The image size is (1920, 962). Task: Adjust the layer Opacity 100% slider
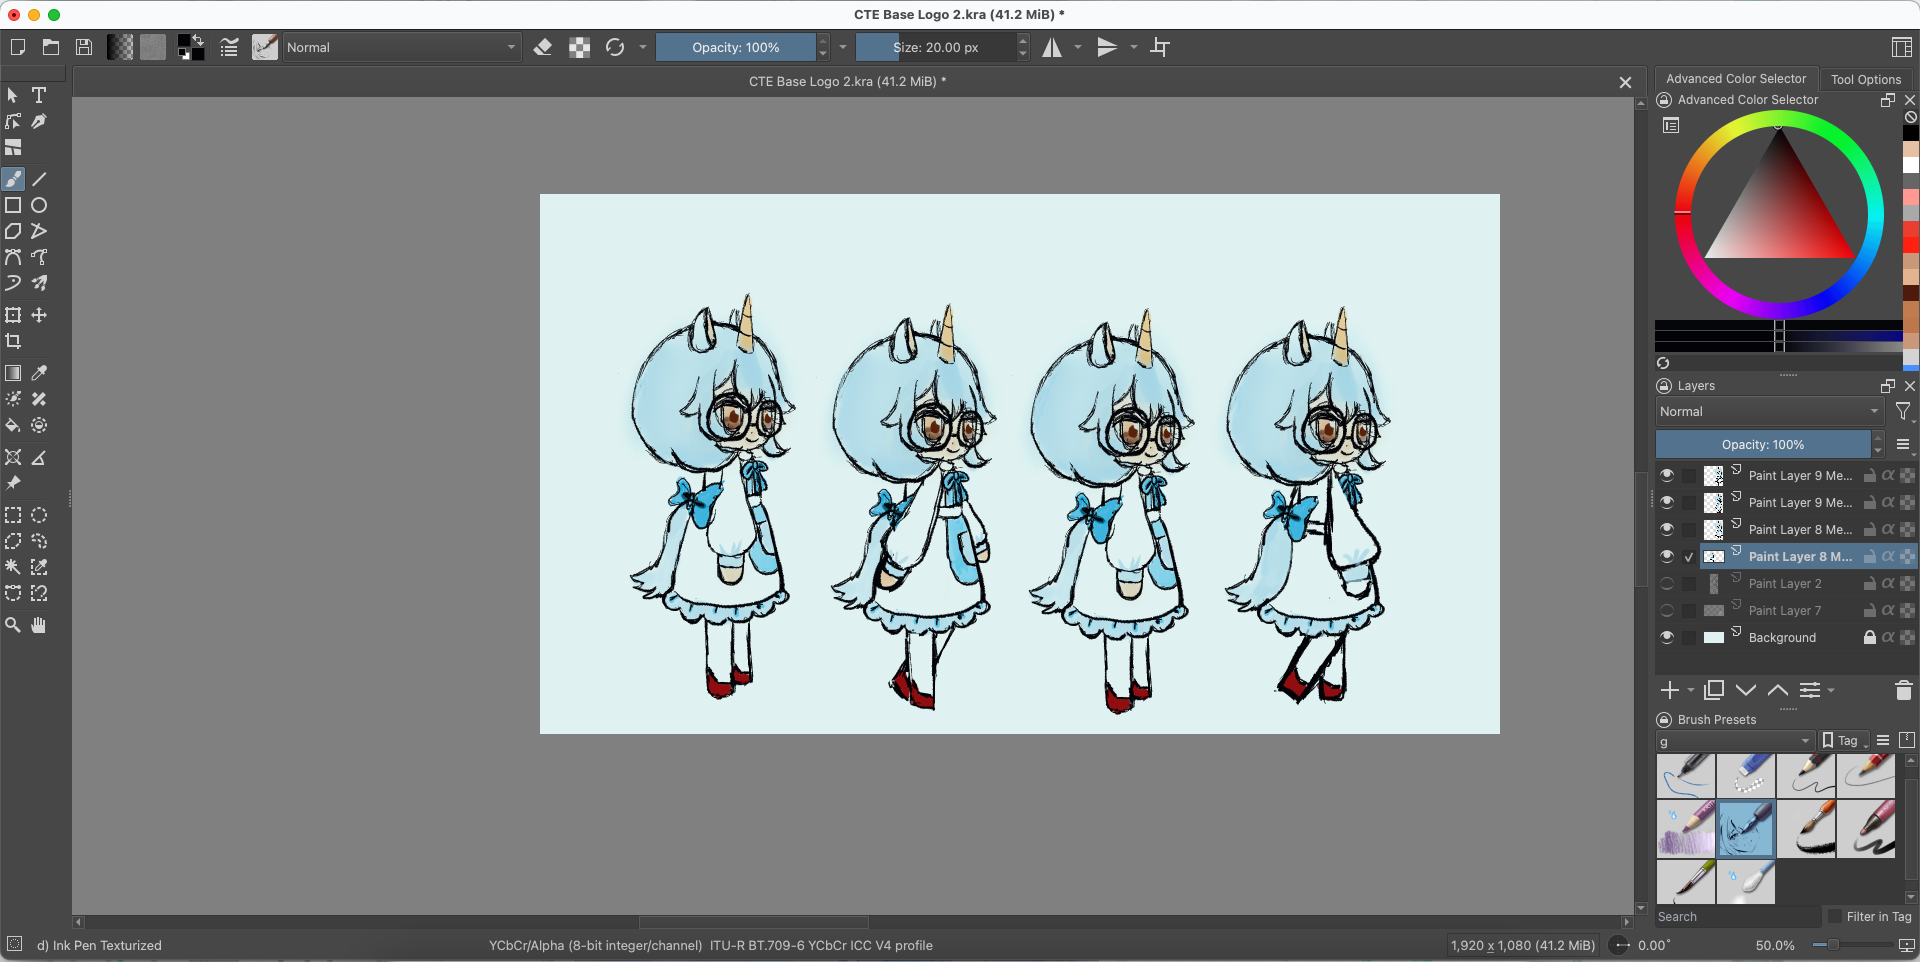1763,444
